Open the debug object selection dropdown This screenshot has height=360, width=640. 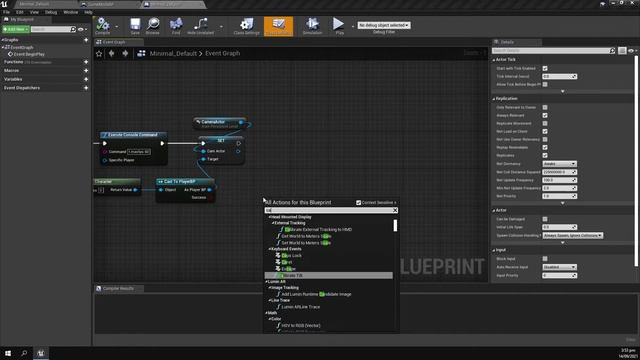click(x=384, y=25)
